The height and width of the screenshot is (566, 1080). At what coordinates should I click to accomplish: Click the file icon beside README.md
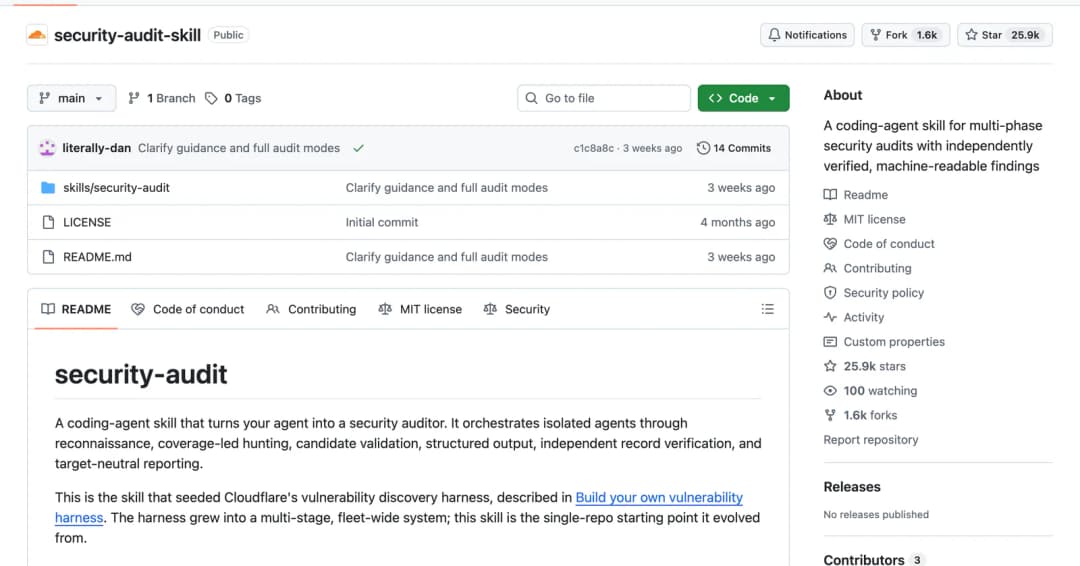tap(48, 257)
